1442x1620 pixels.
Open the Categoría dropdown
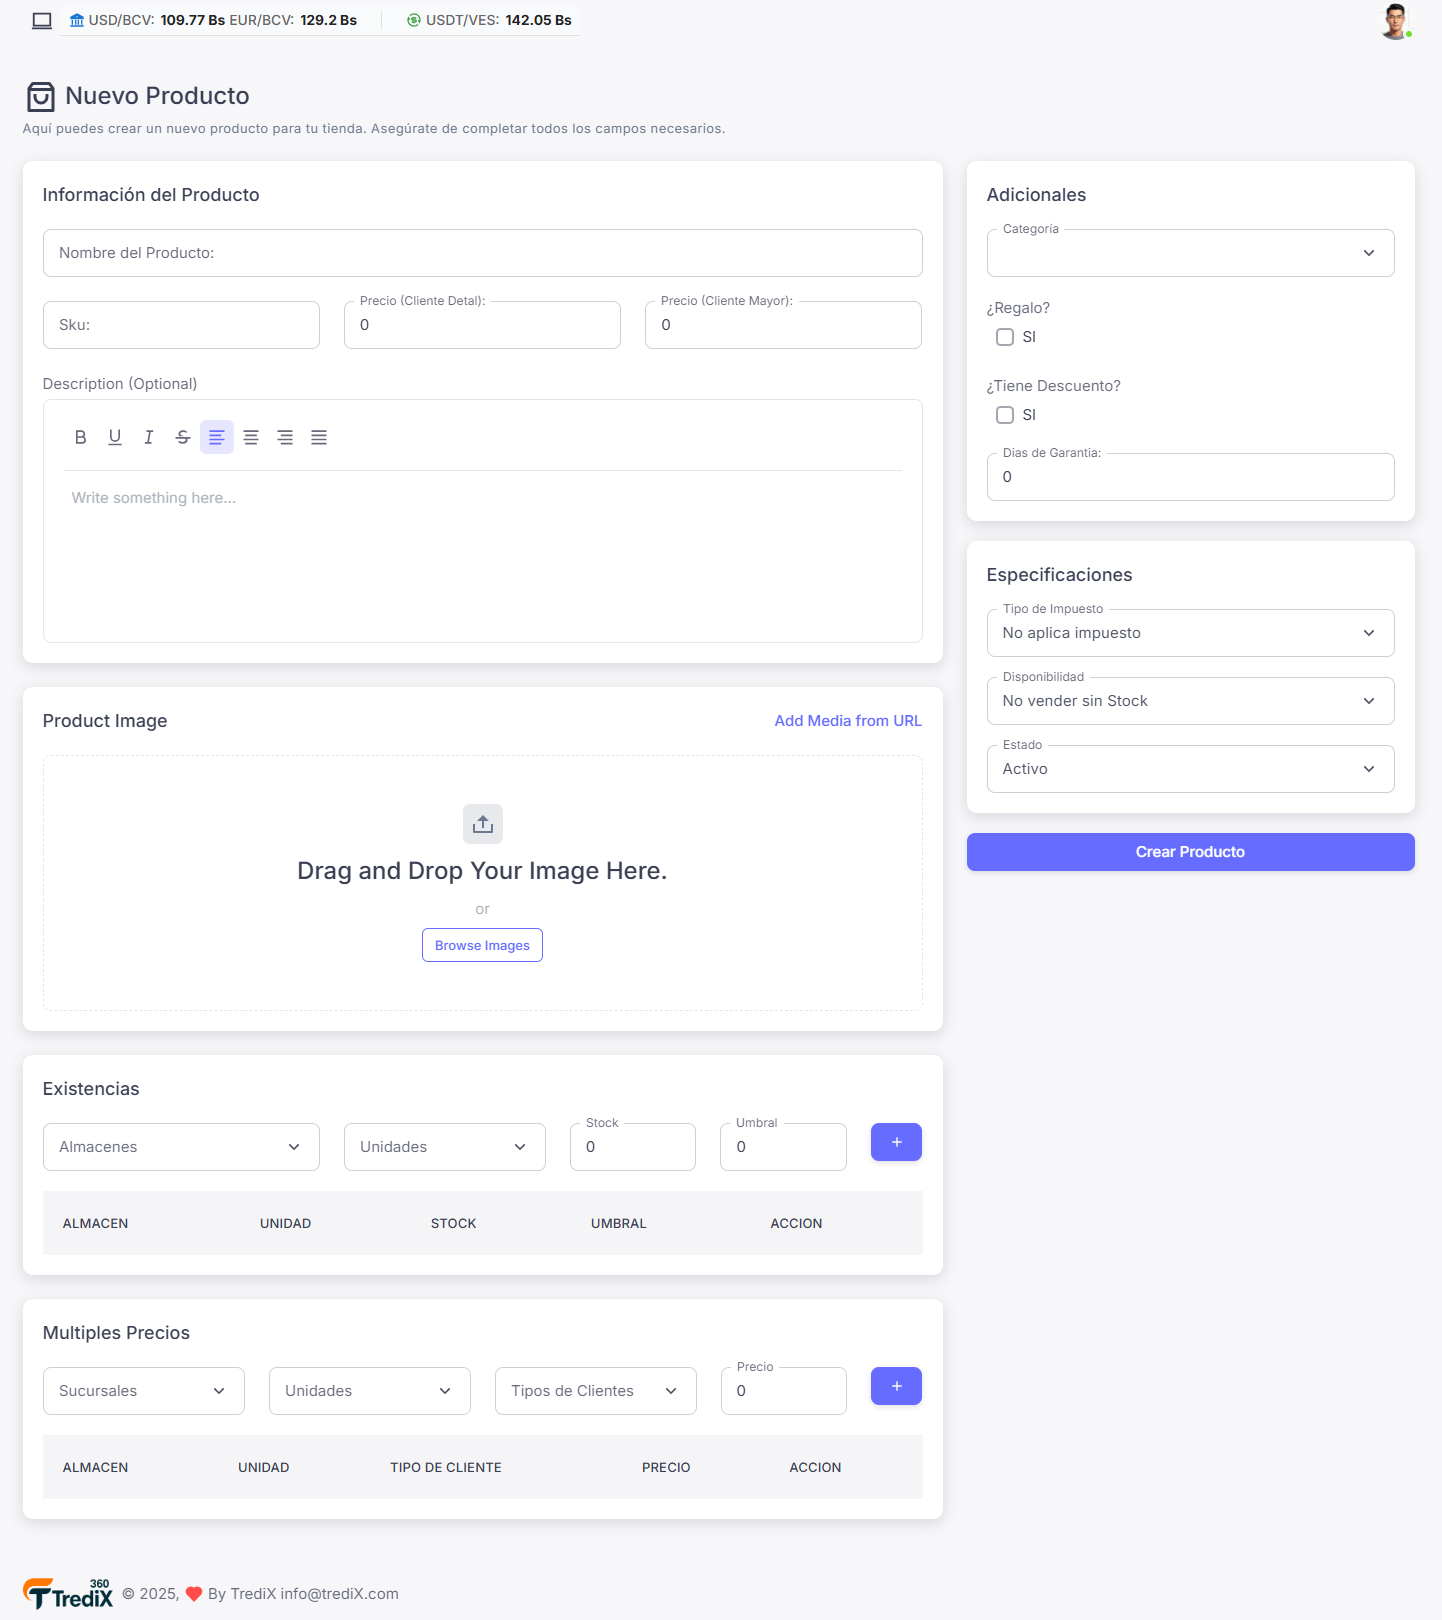pos(1190,253)
